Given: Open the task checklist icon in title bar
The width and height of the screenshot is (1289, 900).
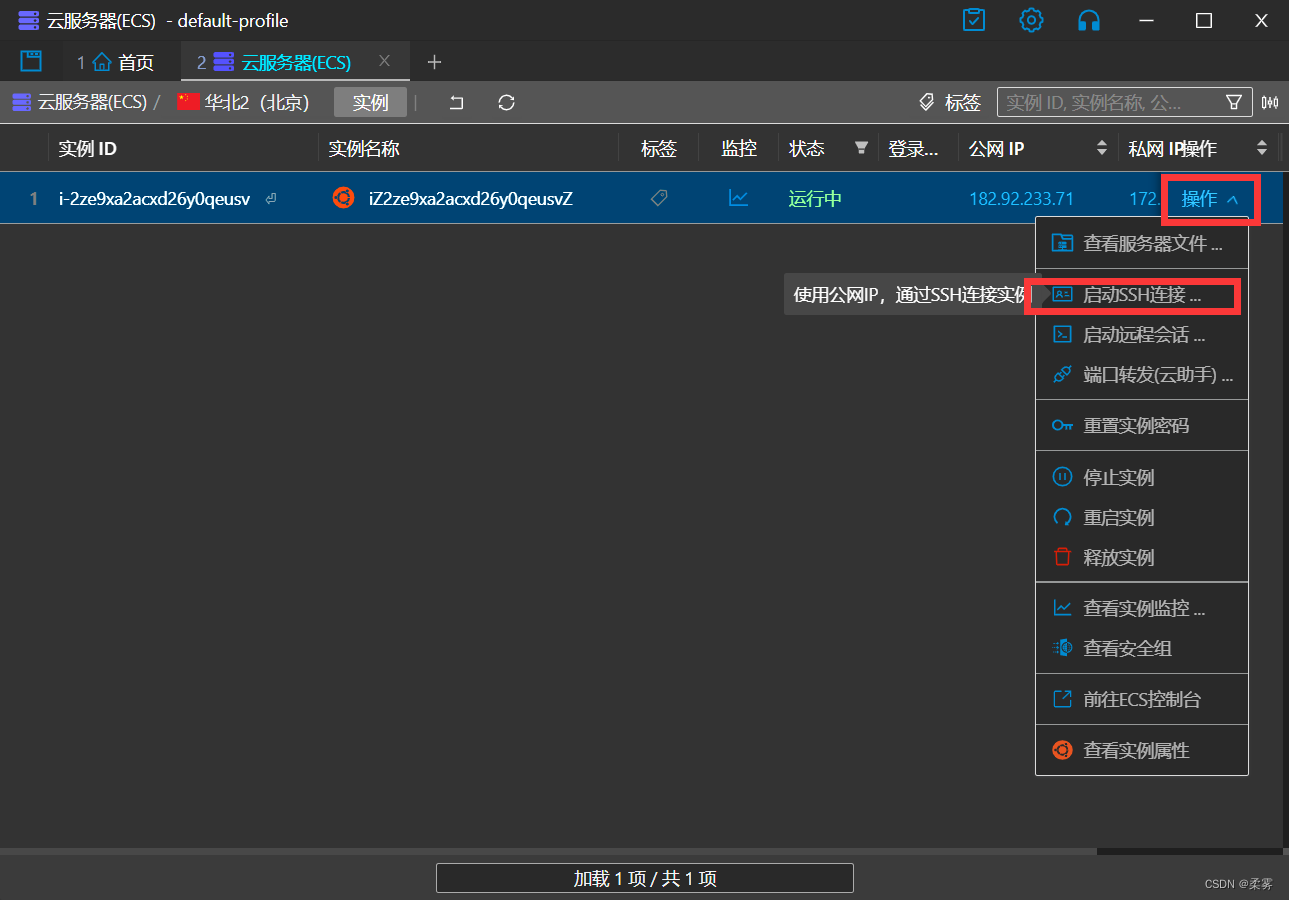Looking at the screenshot, I should [974, 20].
